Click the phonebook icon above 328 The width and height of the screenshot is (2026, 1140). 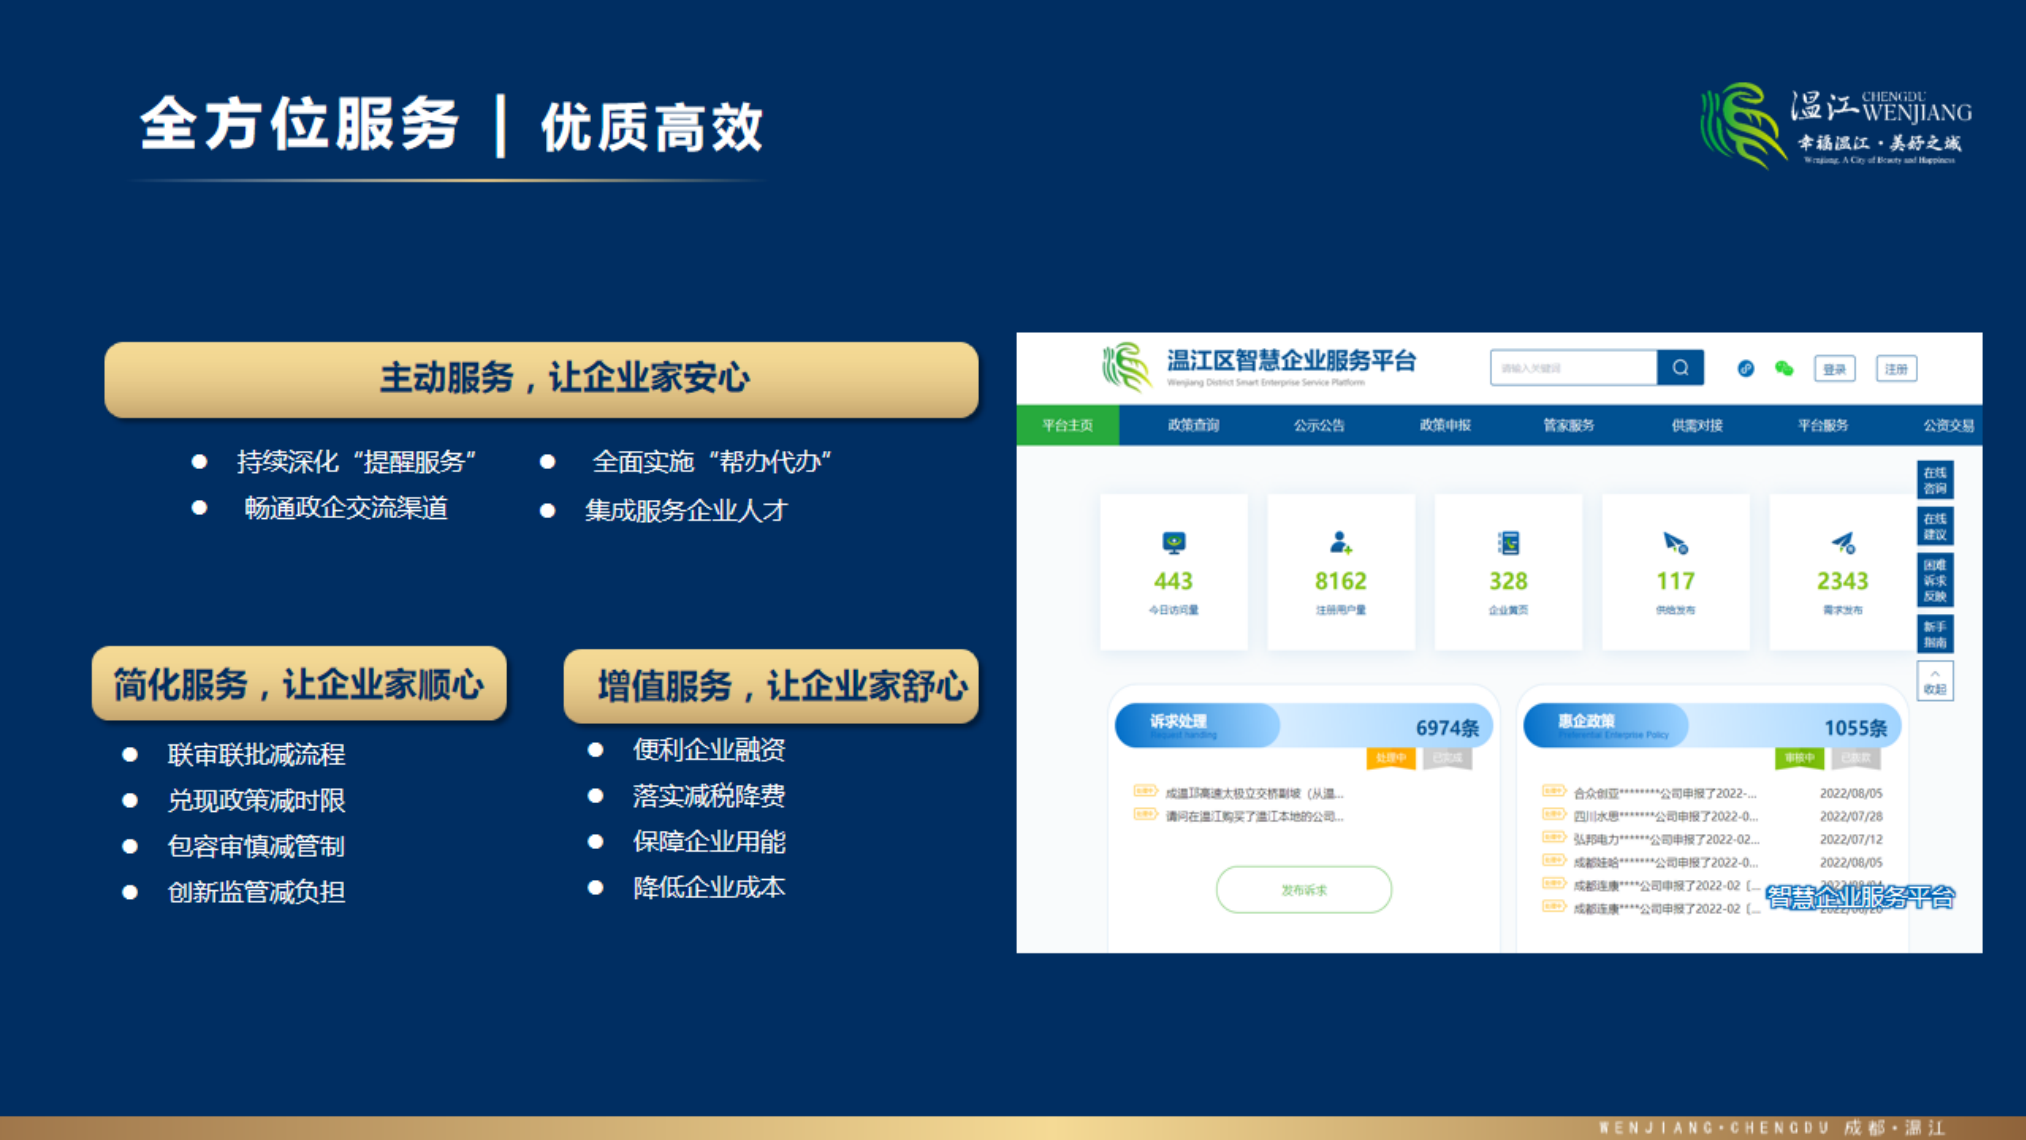(1508, 543)
